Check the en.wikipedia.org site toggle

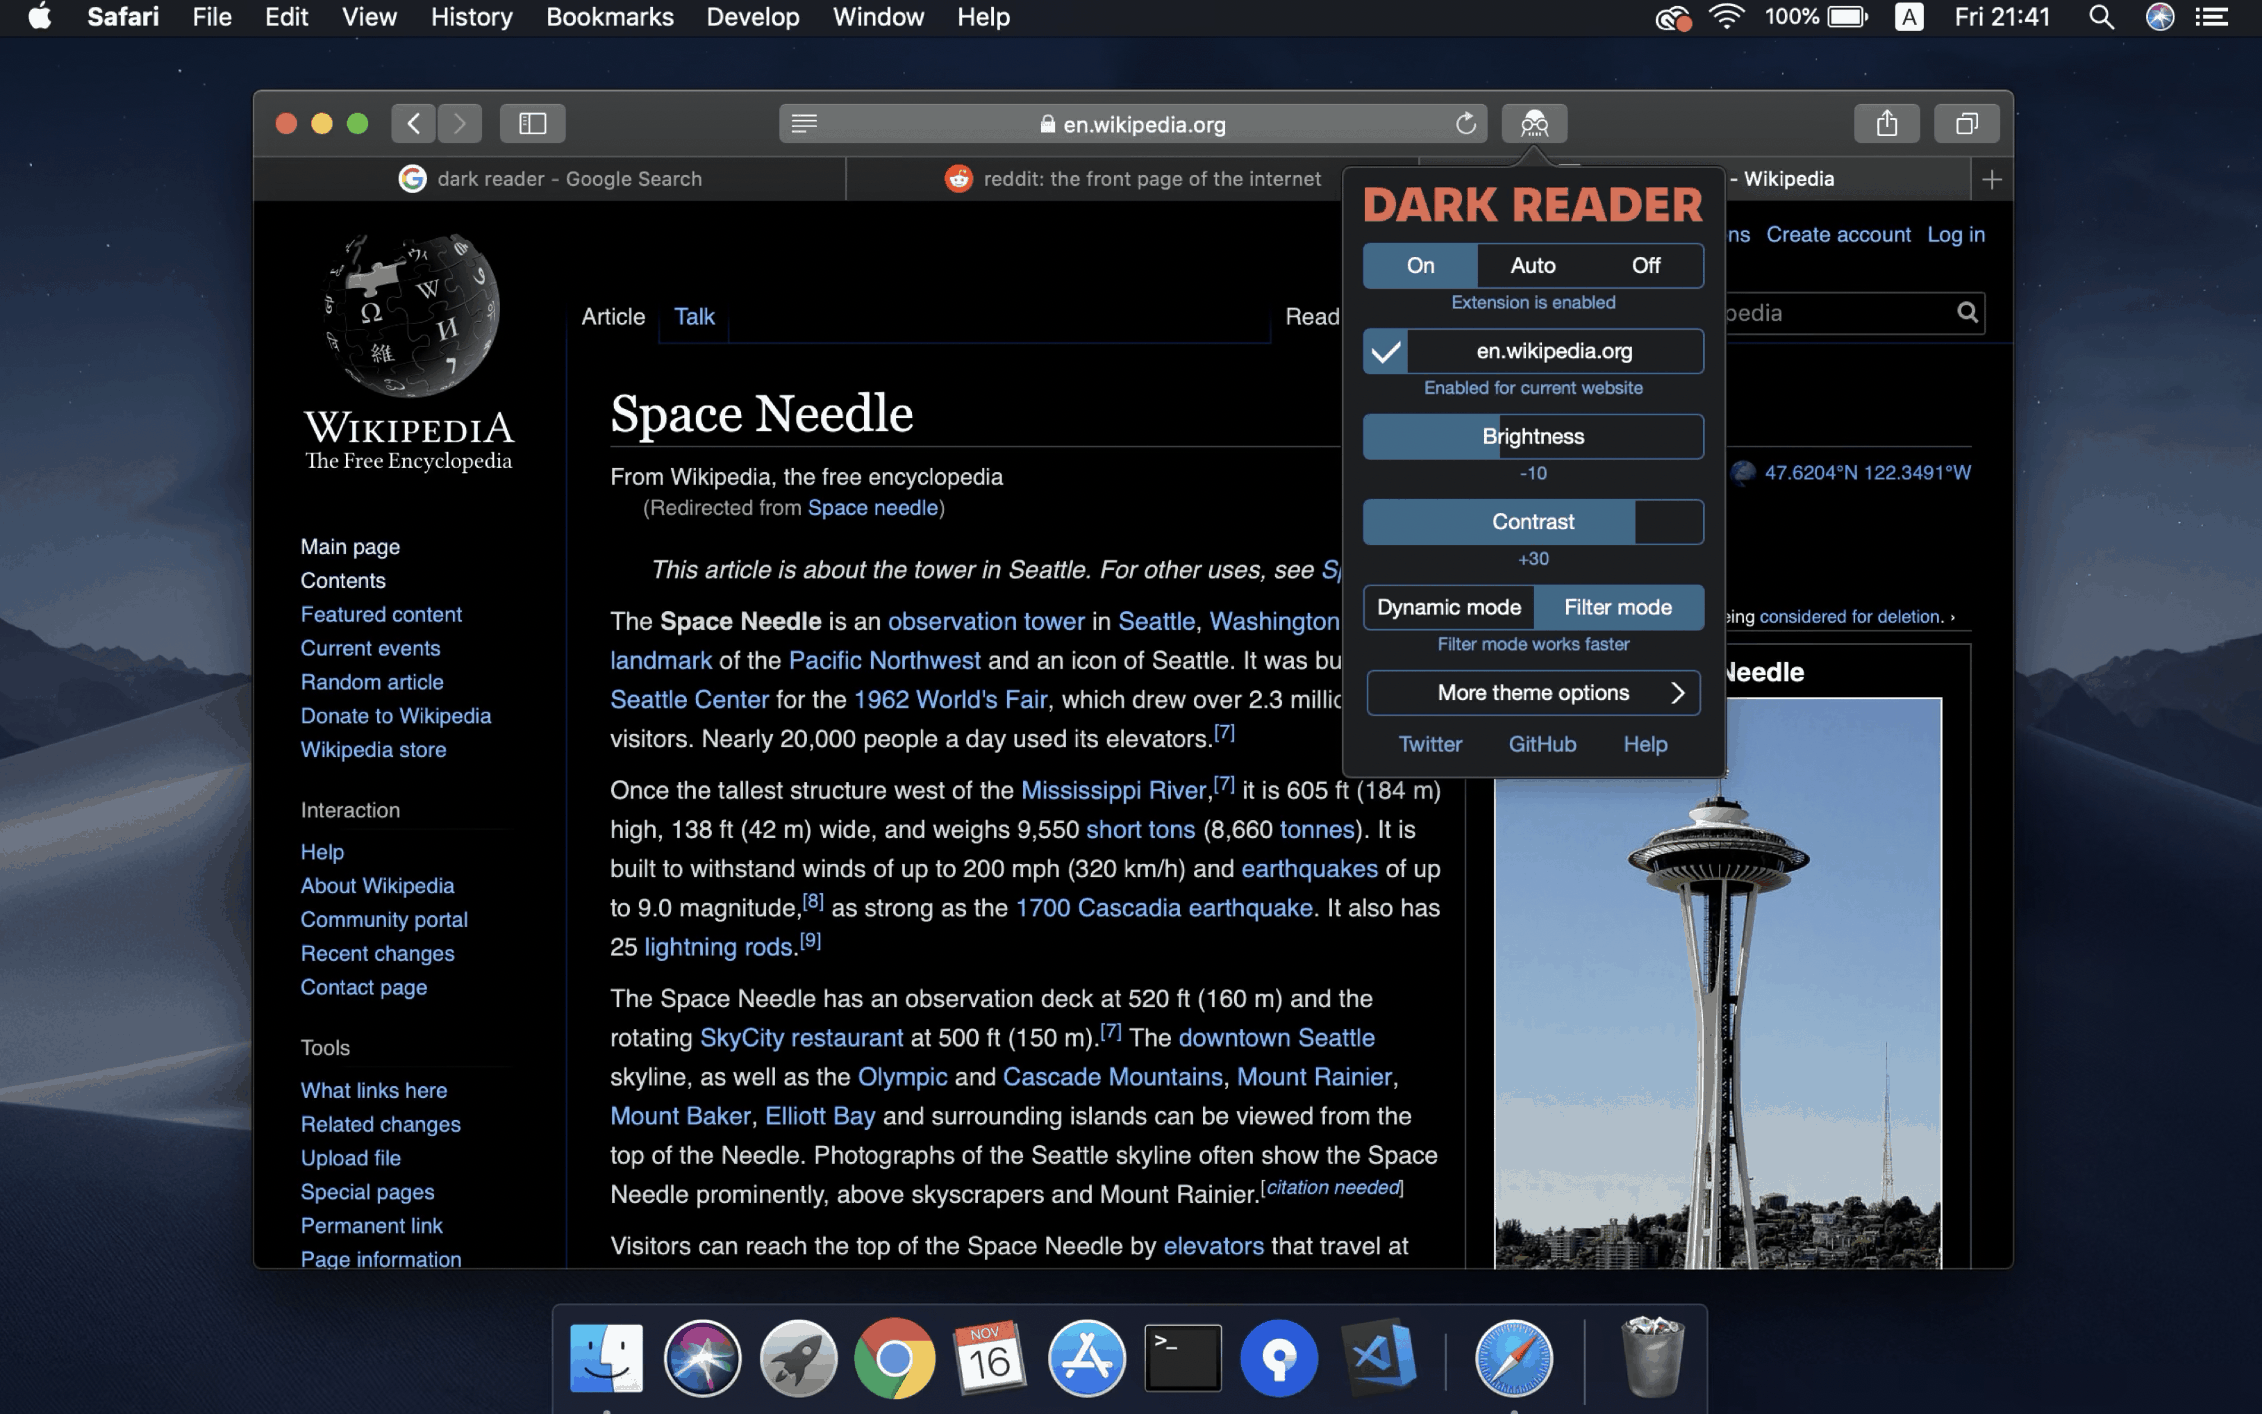coord(1386,350)
